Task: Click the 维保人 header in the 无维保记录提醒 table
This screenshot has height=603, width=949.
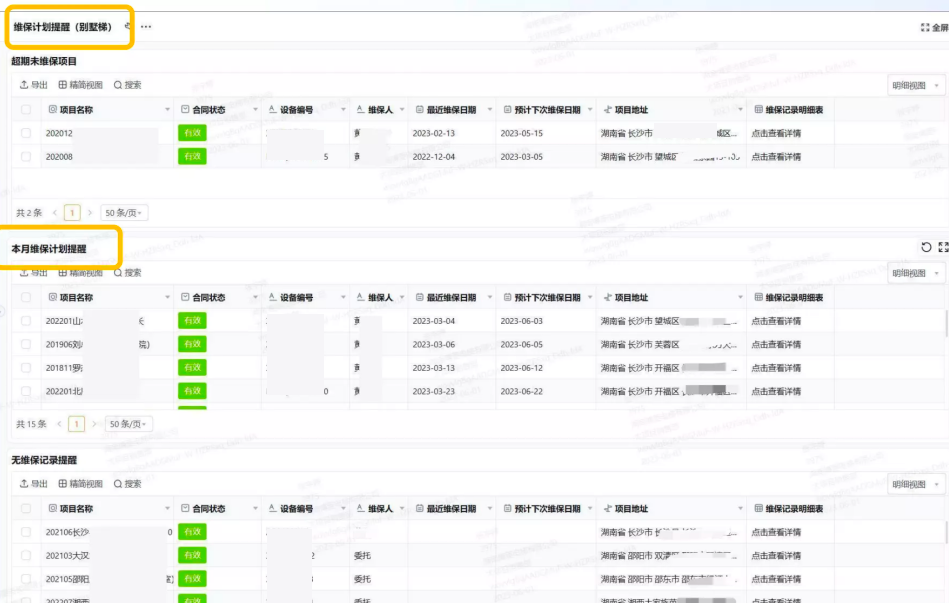Action: point(380,509)
